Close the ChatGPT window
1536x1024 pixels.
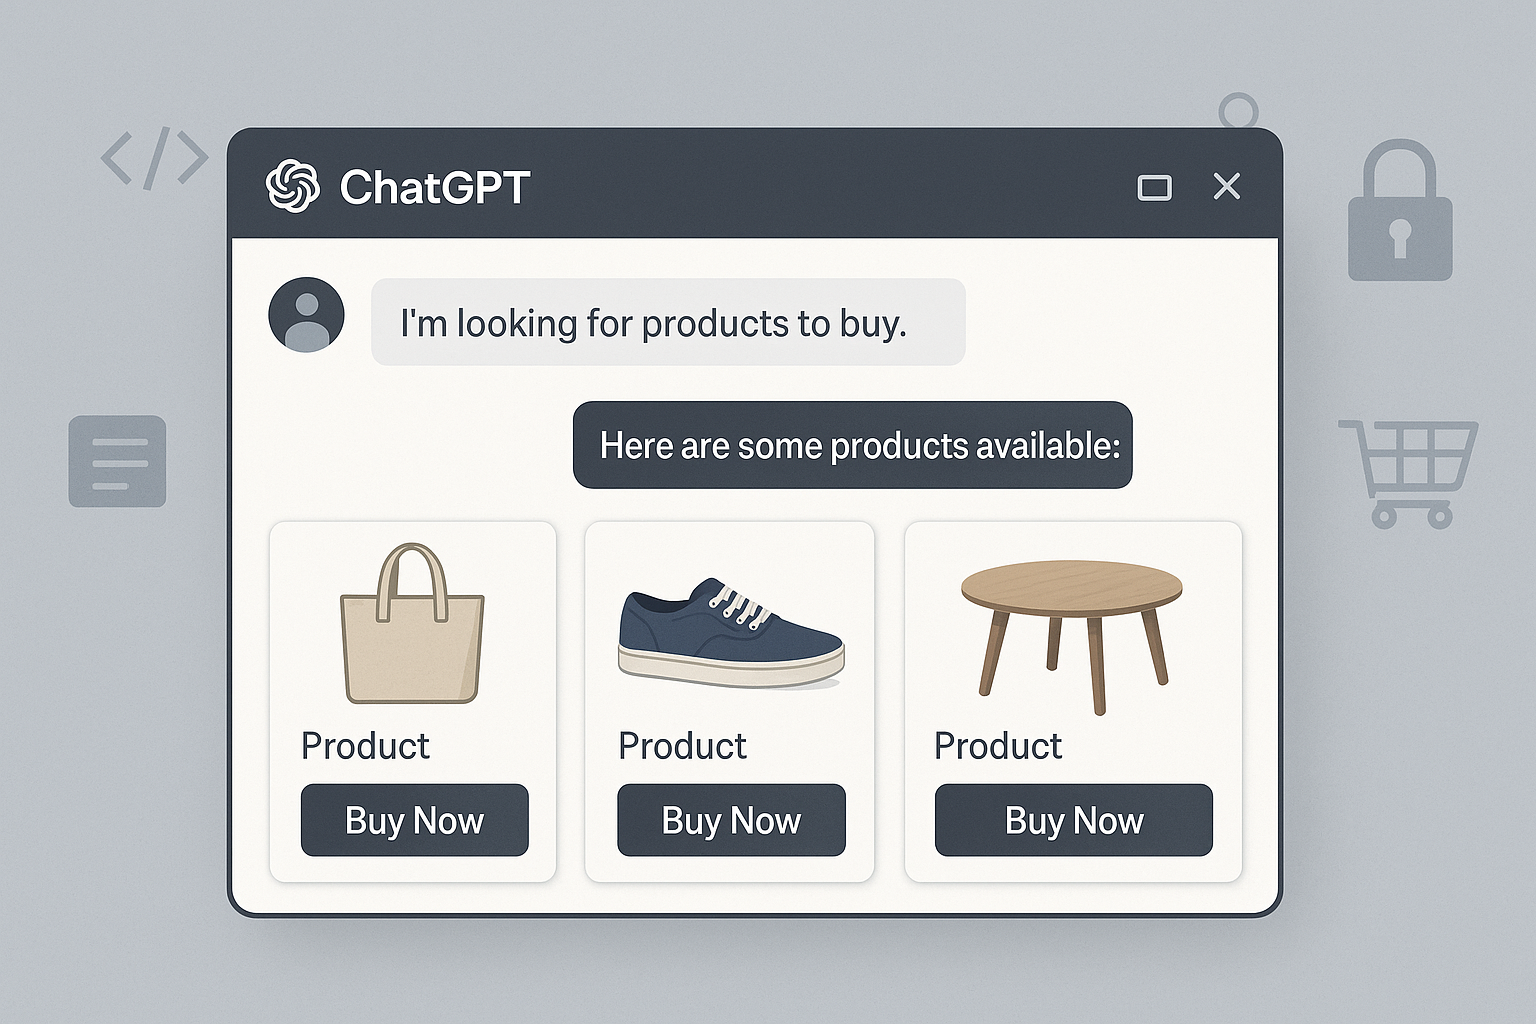tap(1226, 186)
